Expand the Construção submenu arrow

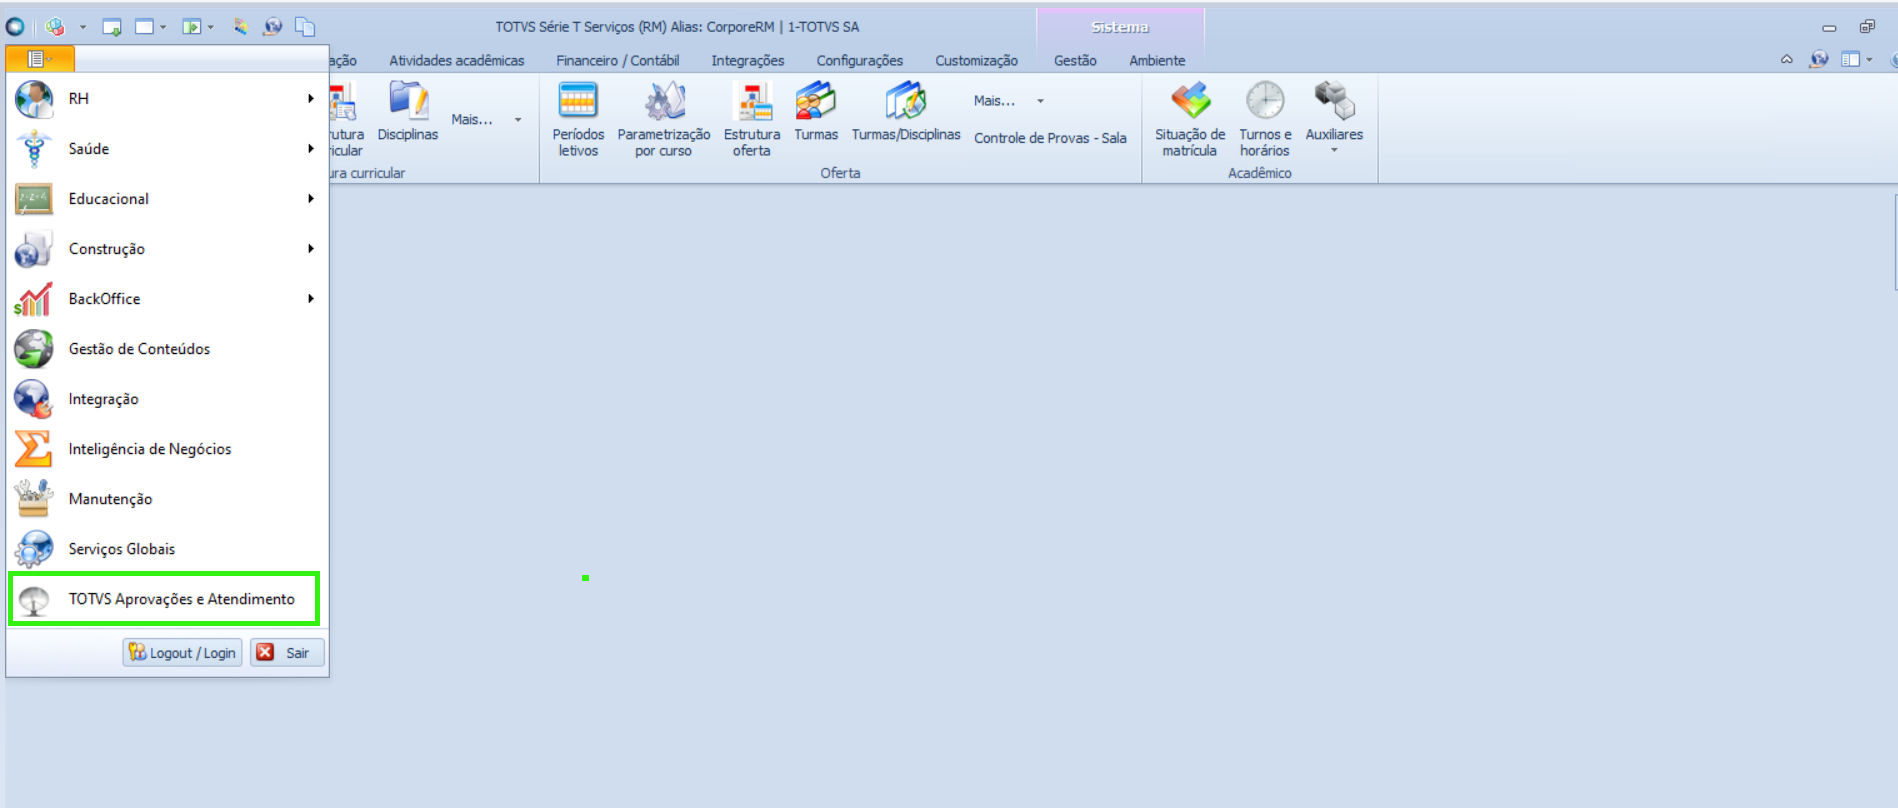[311, 249]
